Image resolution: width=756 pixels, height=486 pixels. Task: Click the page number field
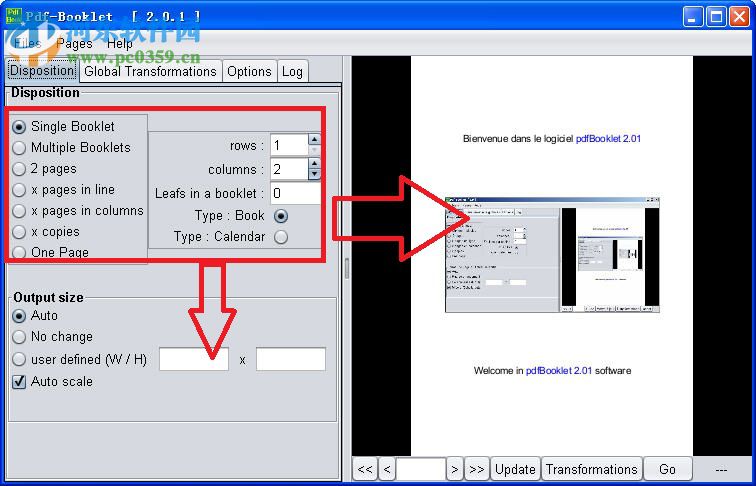tap(421, 469)
